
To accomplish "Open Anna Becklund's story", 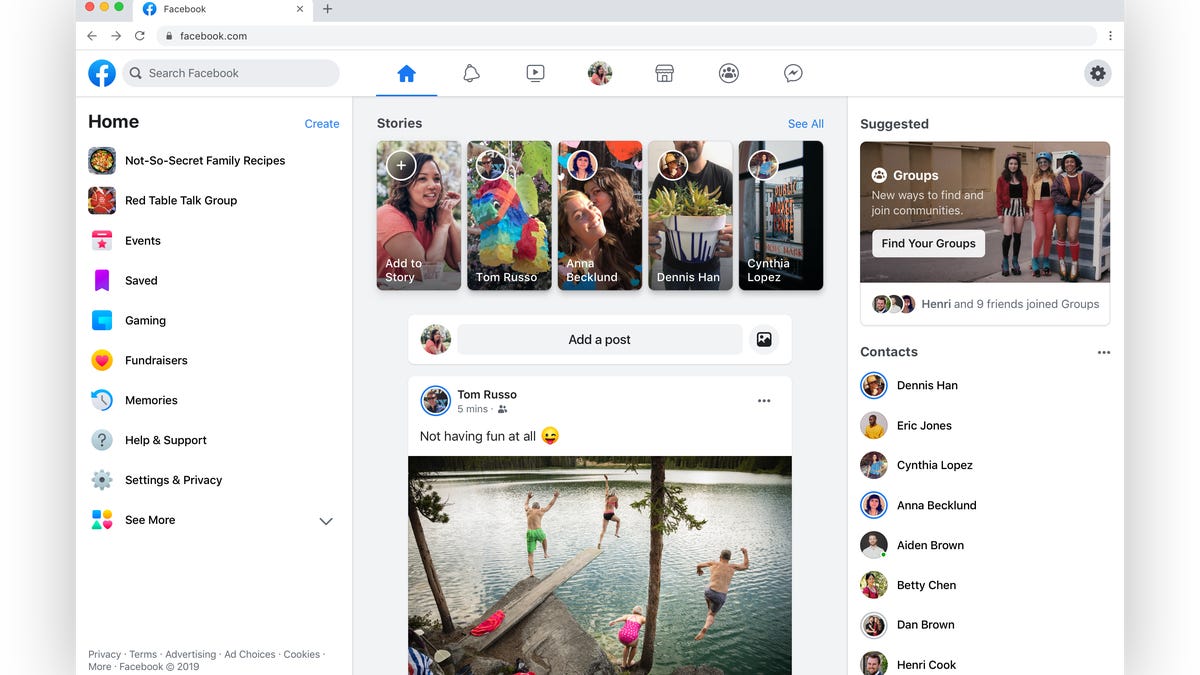I will [x=599, y=215].
